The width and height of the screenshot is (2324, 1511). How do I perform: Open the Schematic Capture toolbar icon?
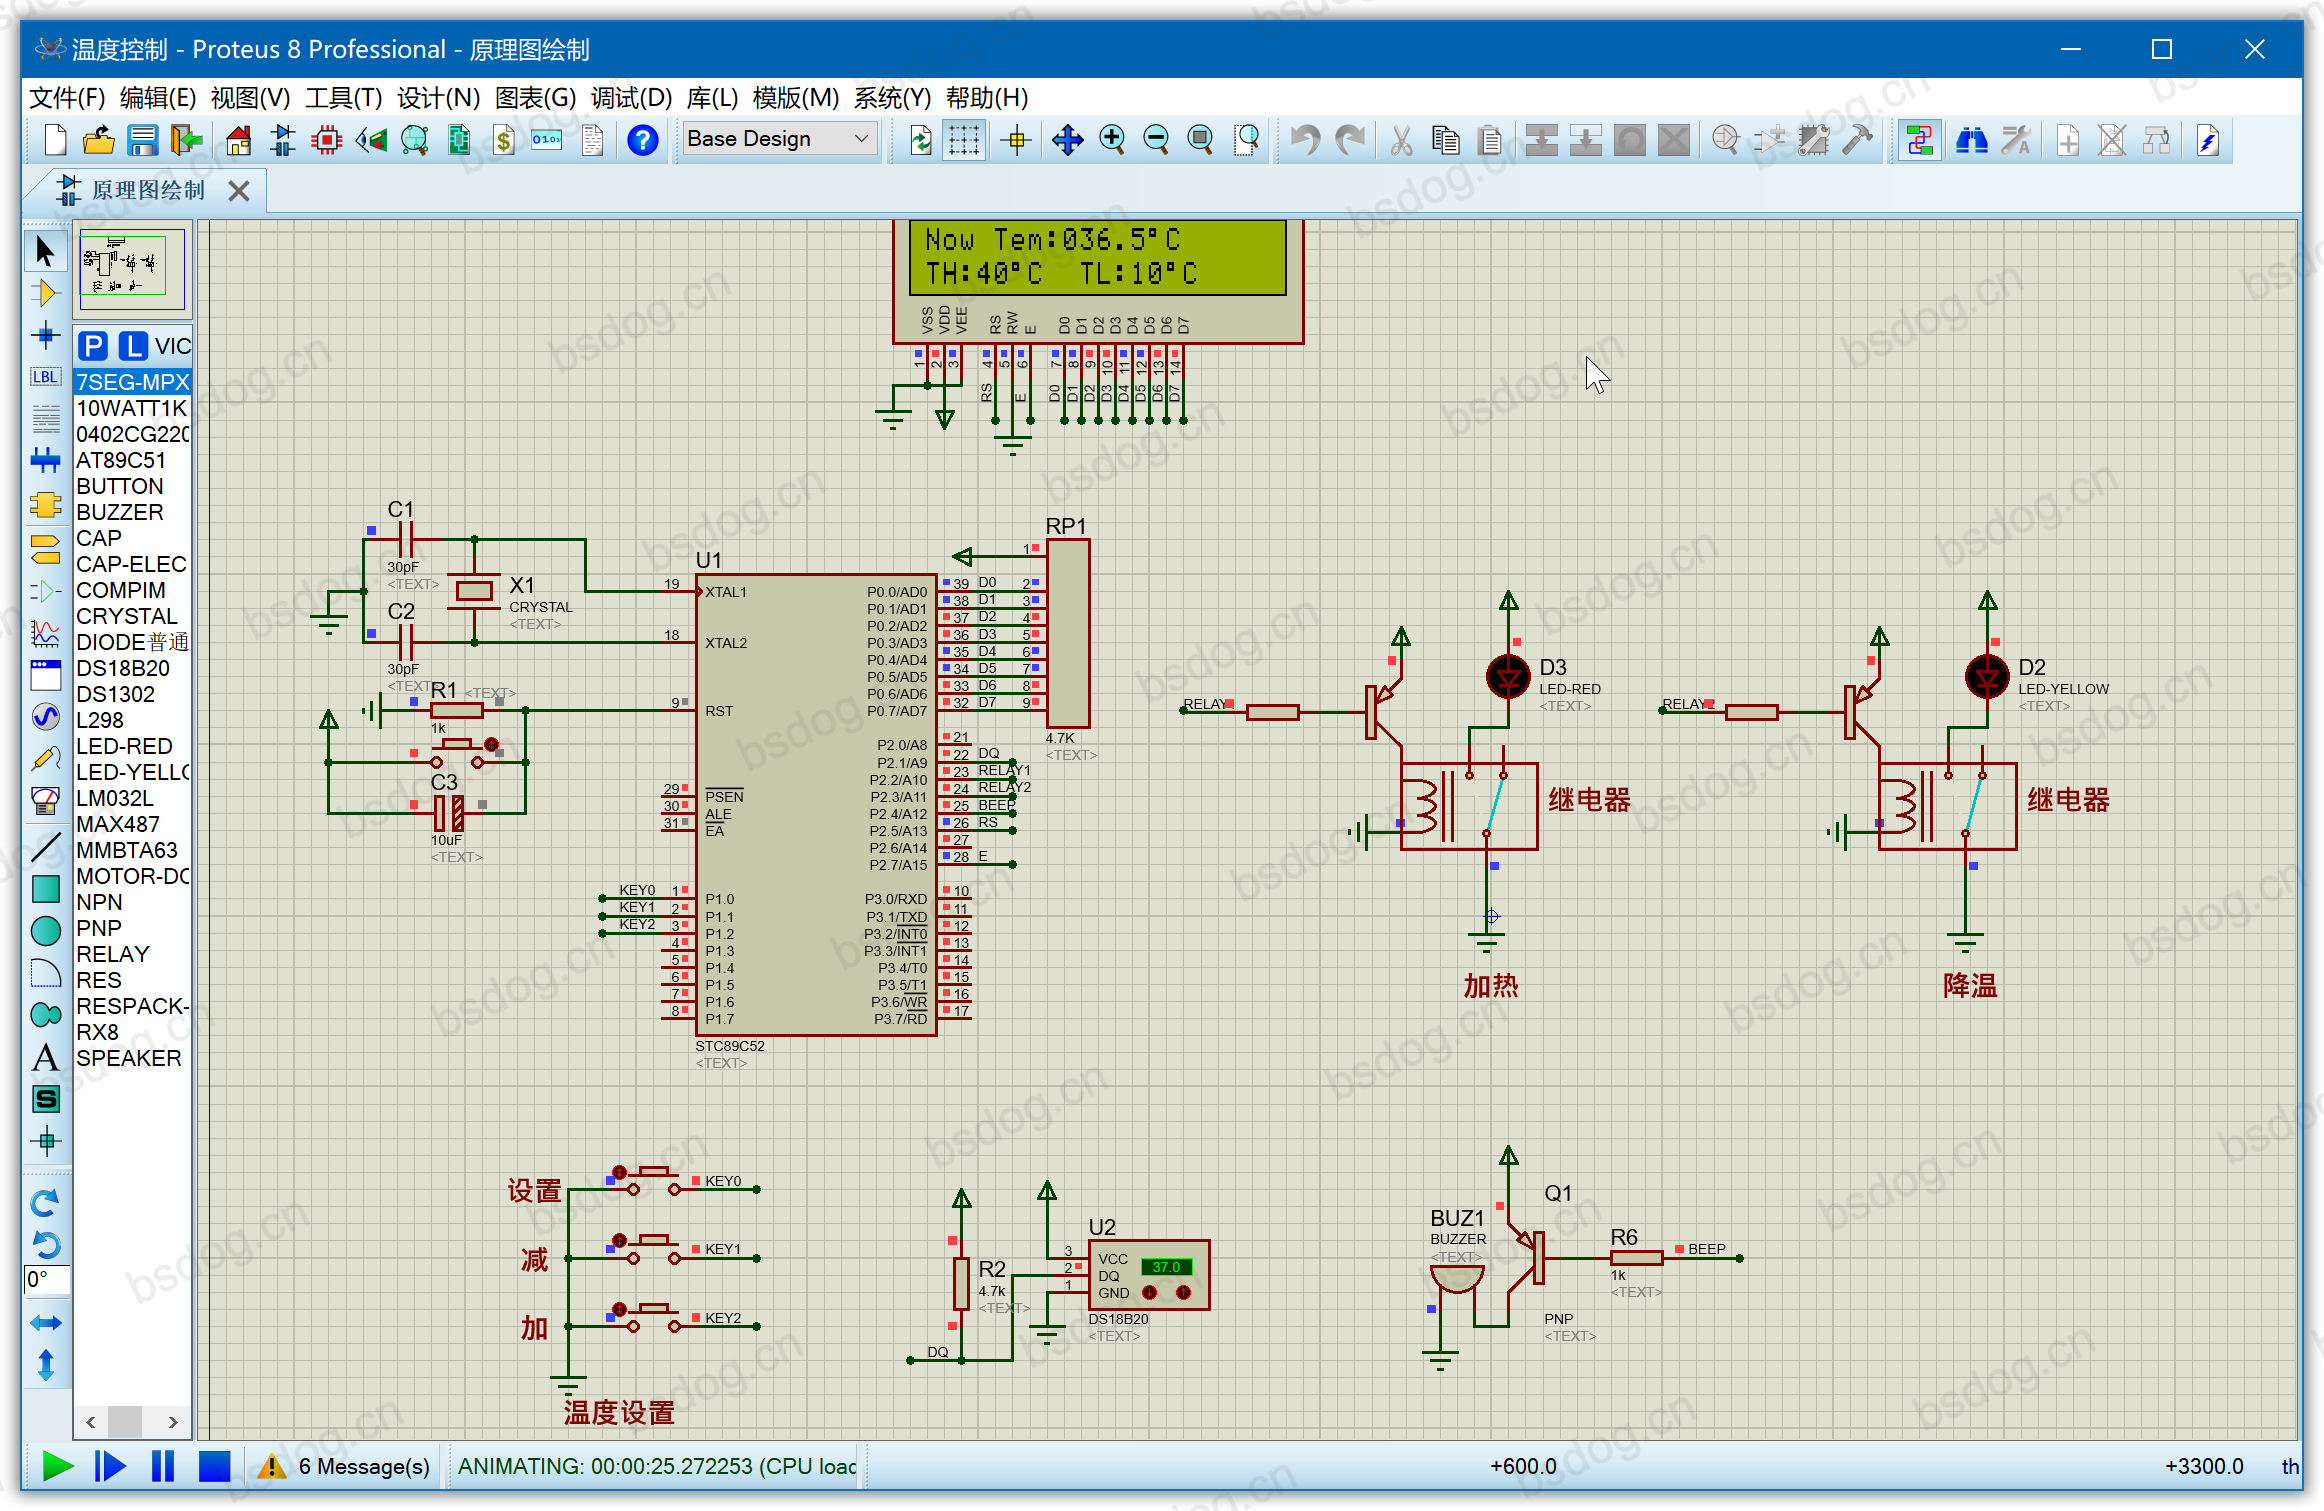[x=283, y=140]
